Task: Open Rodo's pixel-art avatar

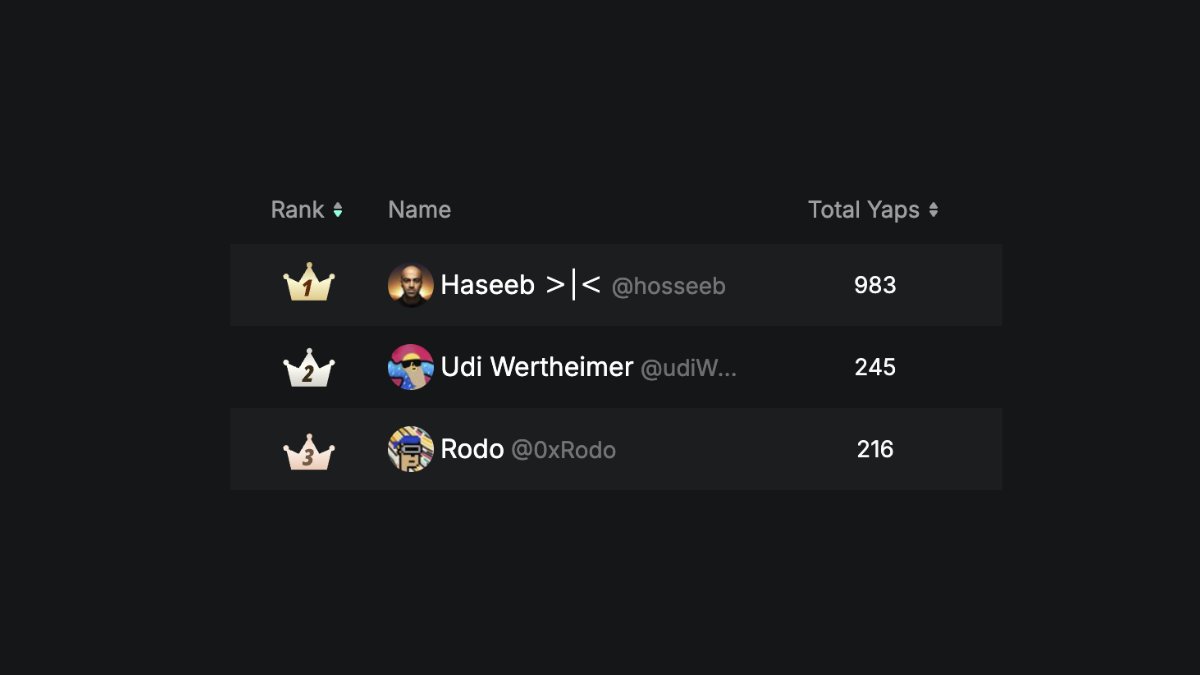Action: (411, 449)
